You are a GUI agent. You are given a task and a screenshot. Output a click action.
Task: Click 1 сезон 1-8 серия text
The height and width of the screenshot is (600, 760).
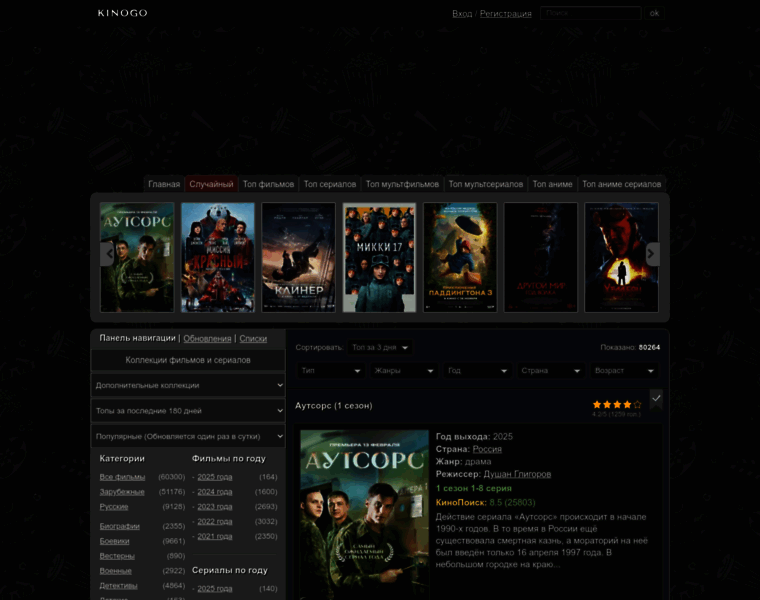pyautogui.click(x=474, y=489)
